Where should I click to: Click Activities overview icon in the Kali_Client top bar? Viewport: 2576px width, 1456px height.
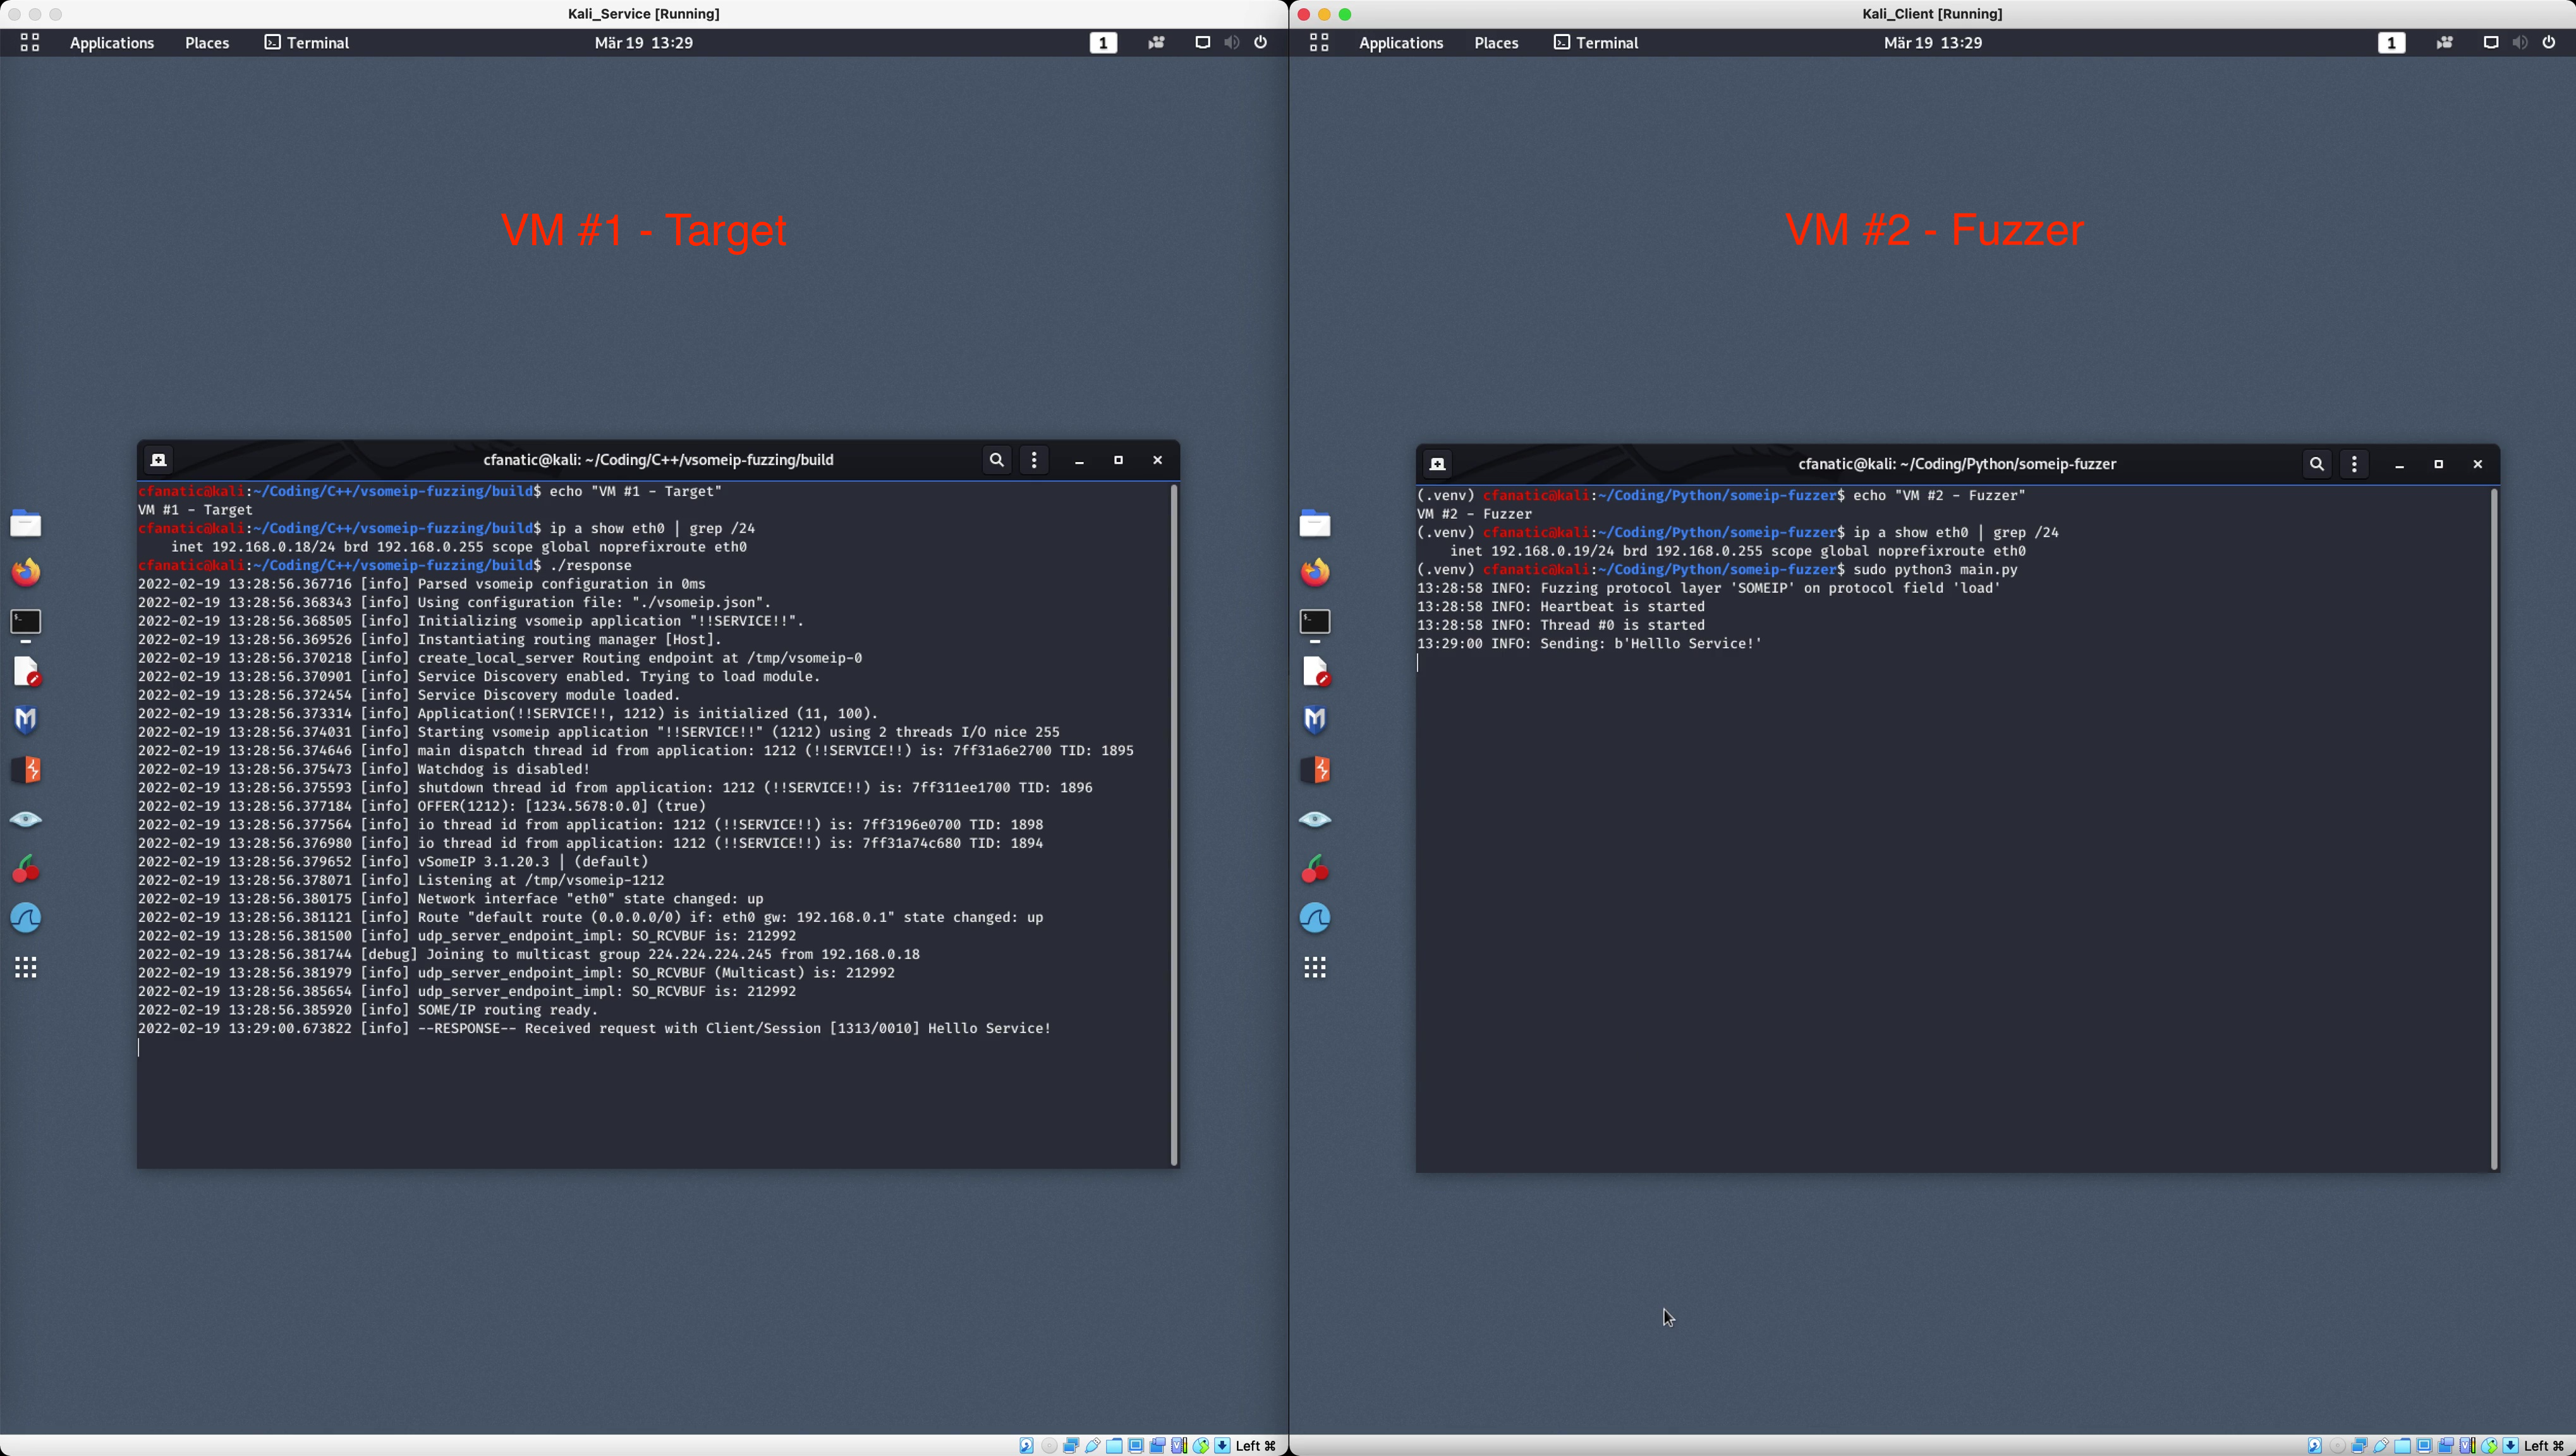coord(1319,43)
